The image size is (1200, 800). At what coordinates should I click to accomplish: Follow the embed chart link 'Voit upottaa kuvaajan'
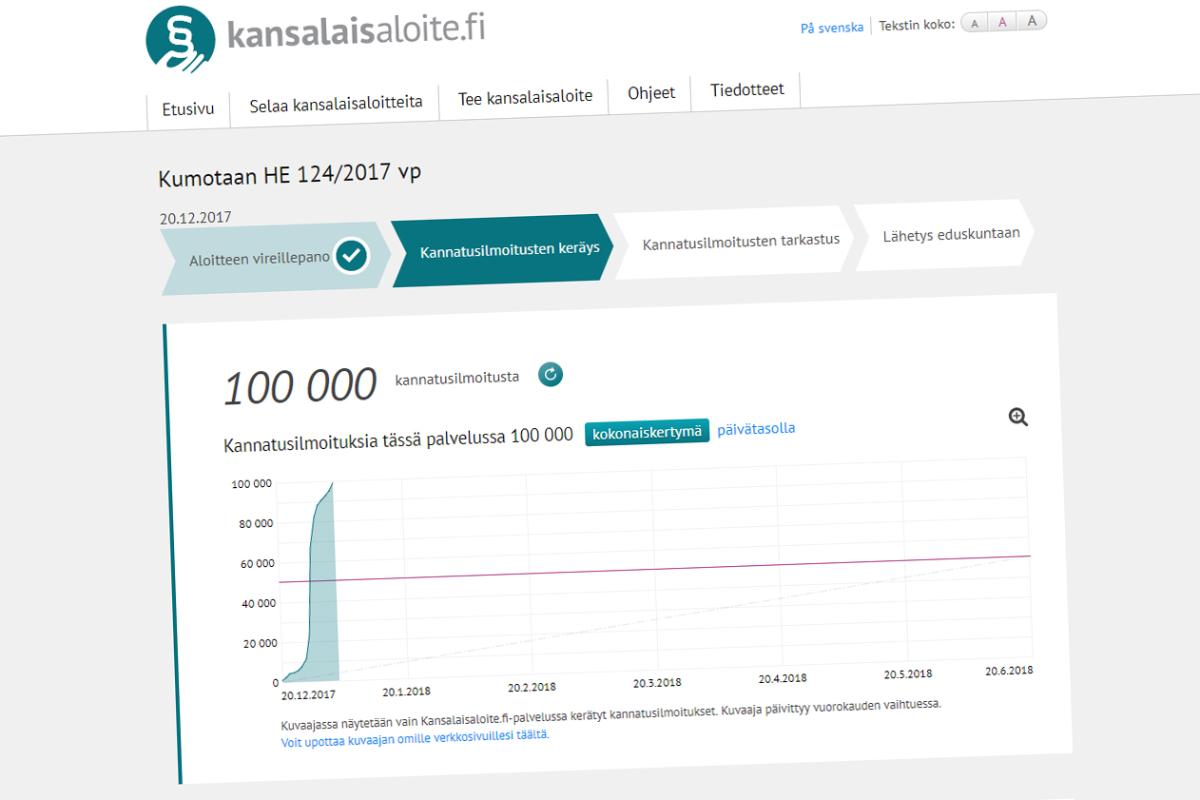pyautogui.click(x=414, y=737)
